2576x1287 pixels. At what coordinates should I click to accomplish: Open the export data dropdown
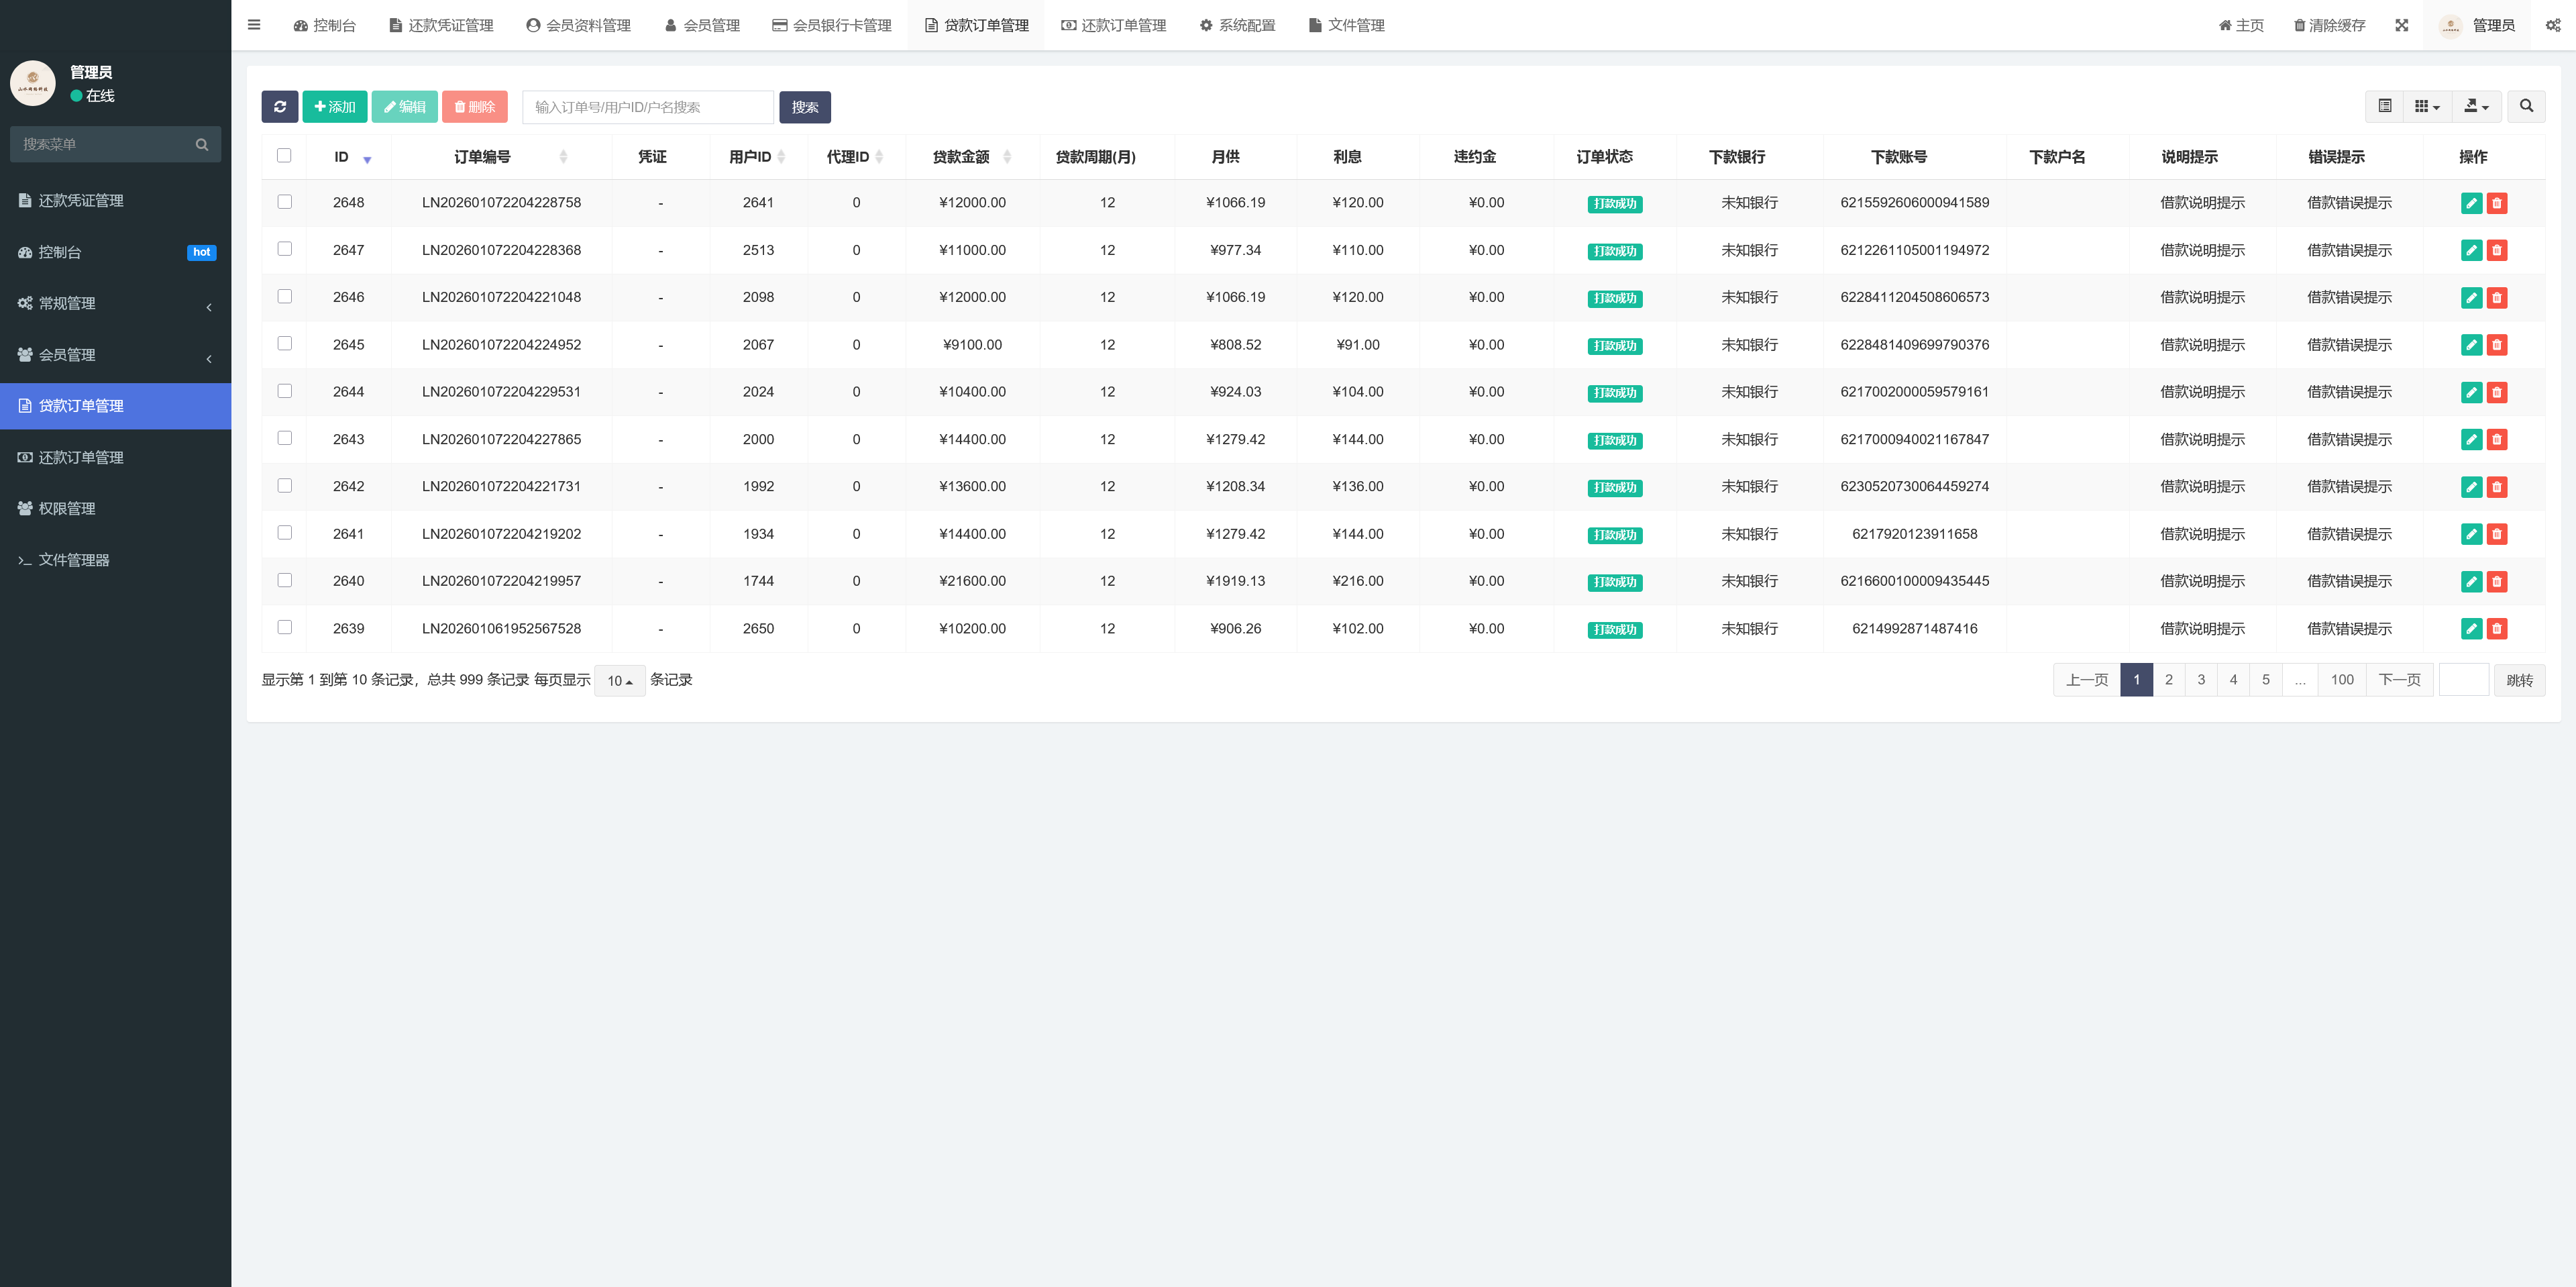point(2476,106)
